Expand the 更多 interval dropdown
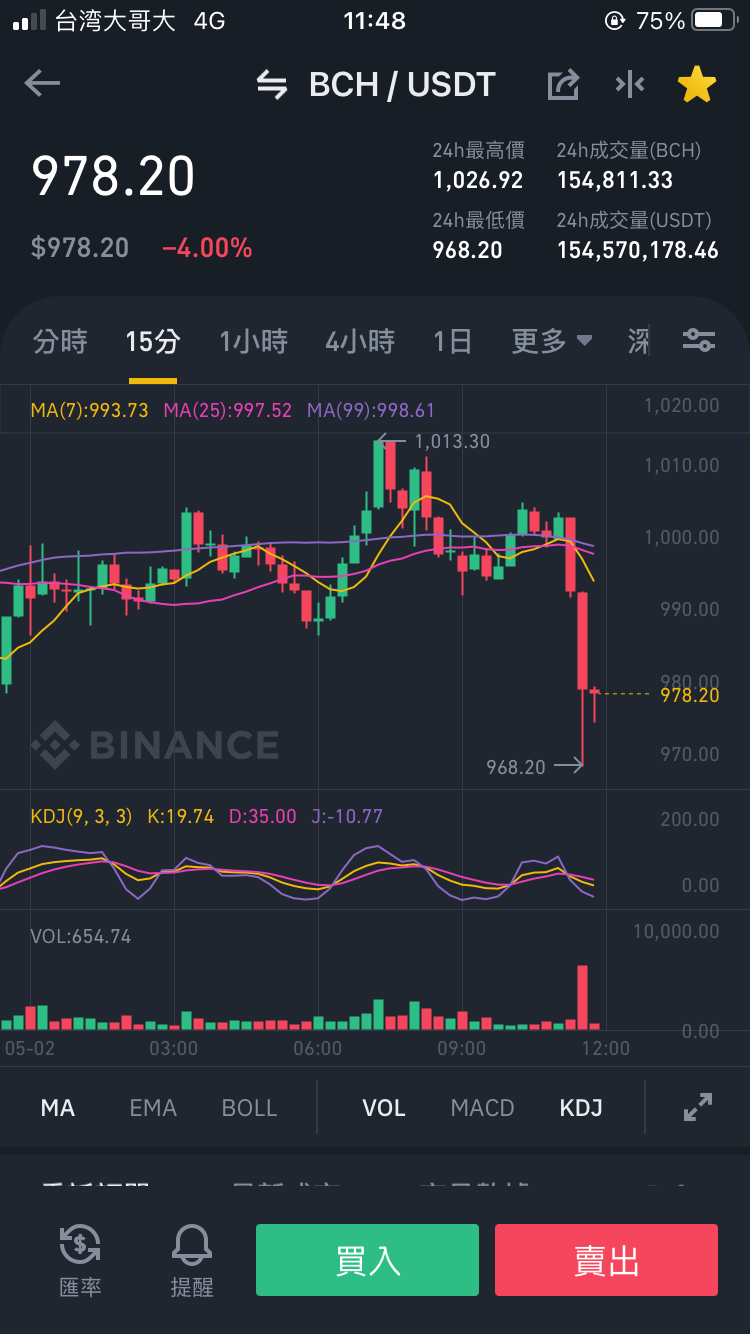Screen dimensions: 750x1334 552,341
